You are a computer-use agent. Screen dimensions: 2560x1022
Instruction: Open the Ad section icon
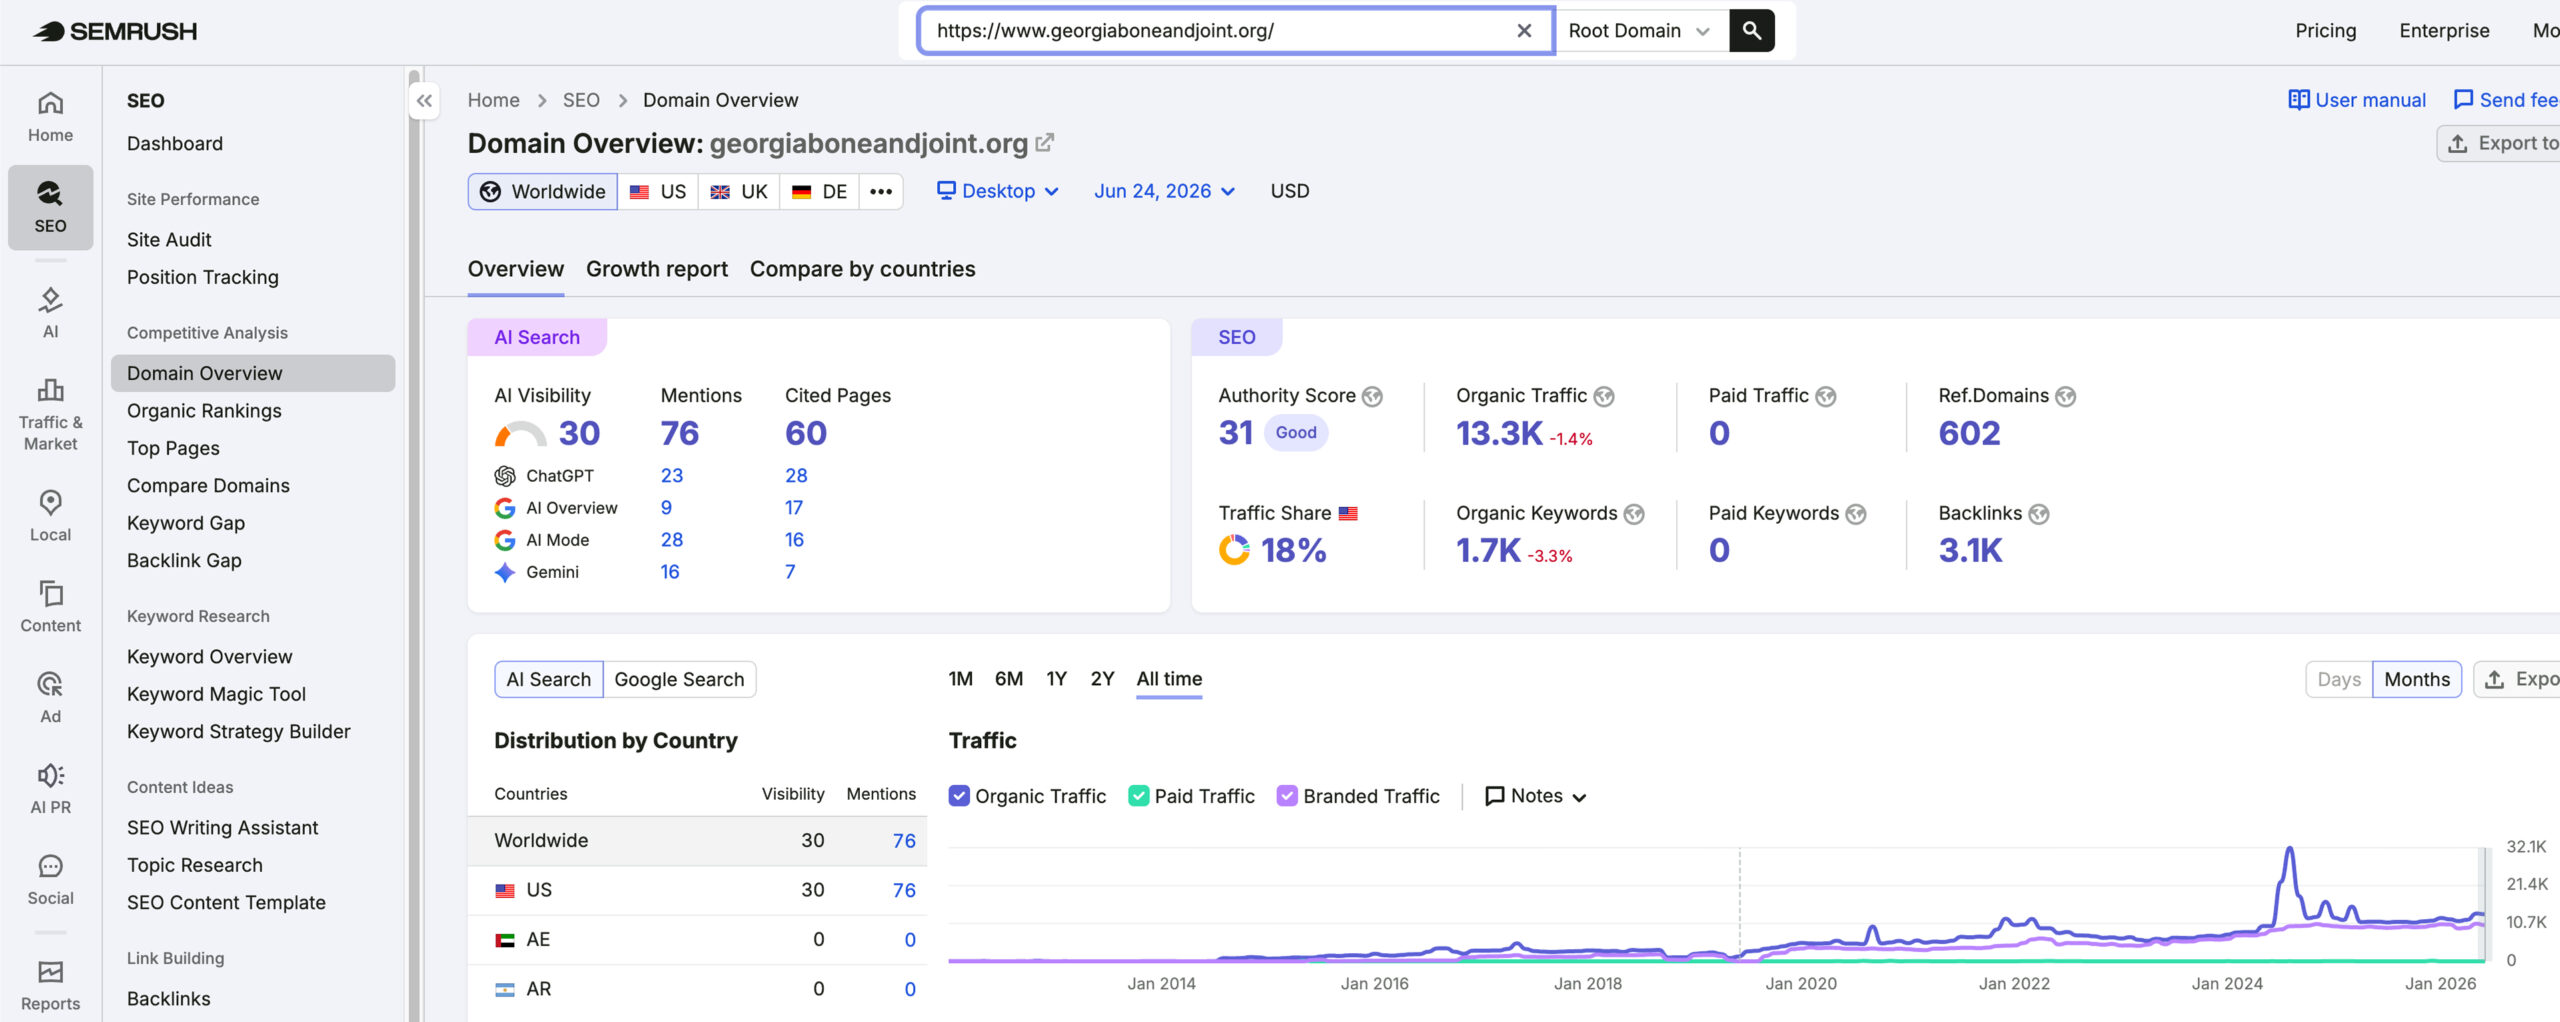click(x=50, y=697)
